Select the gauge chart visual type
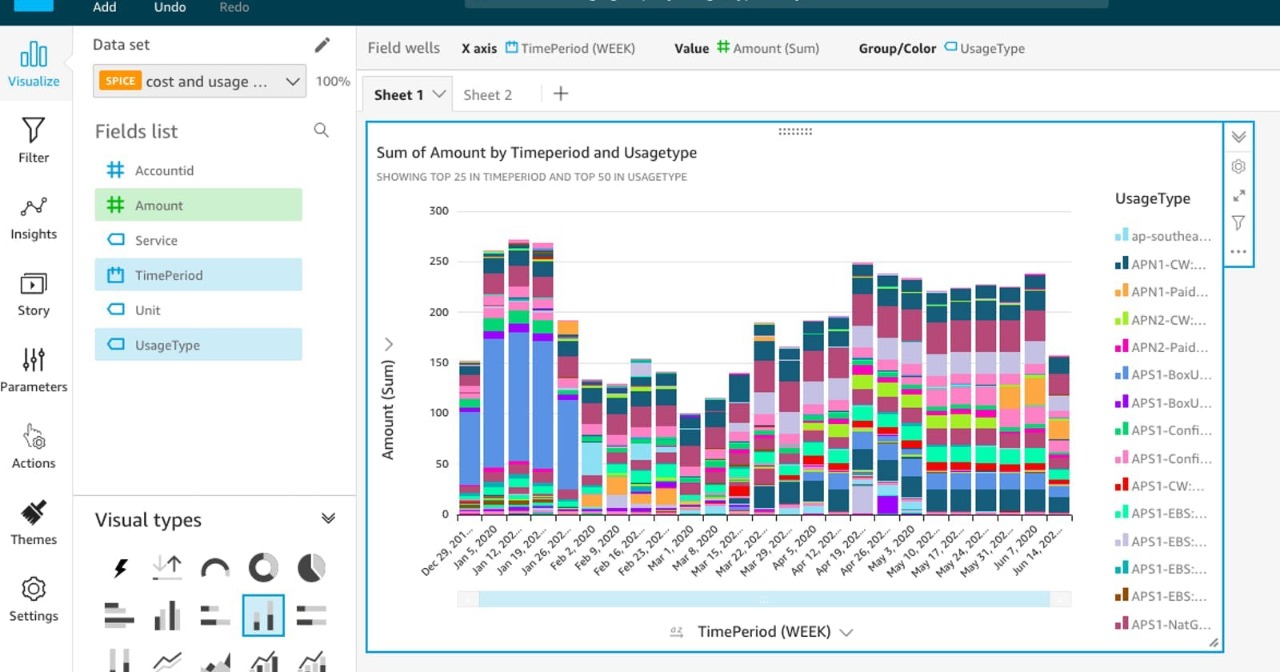 (215, 568)
